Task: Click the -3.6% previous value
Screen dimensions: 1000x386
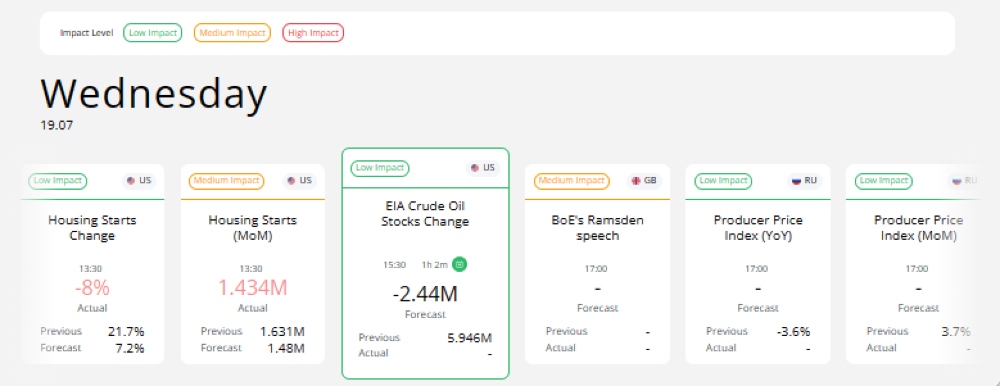Action: coord(794,332)
